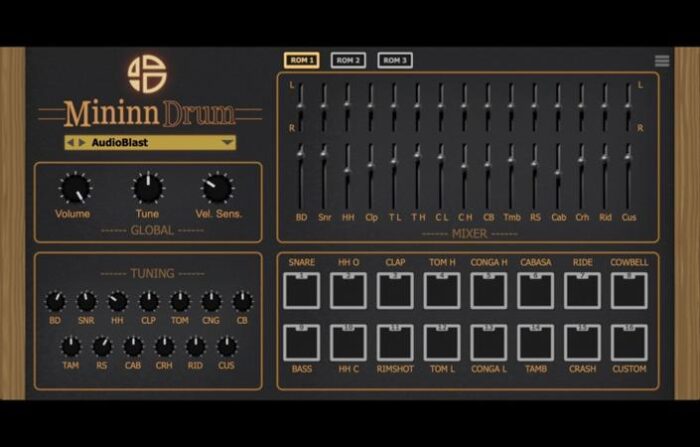
Task: Click the Mininn Drum logo emblem
Action: coord(147,73)
